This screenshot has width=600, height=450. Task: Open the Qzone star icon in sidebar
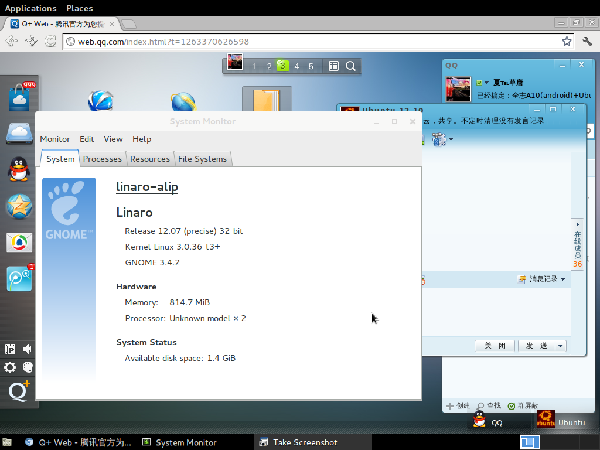pos(19,206)
